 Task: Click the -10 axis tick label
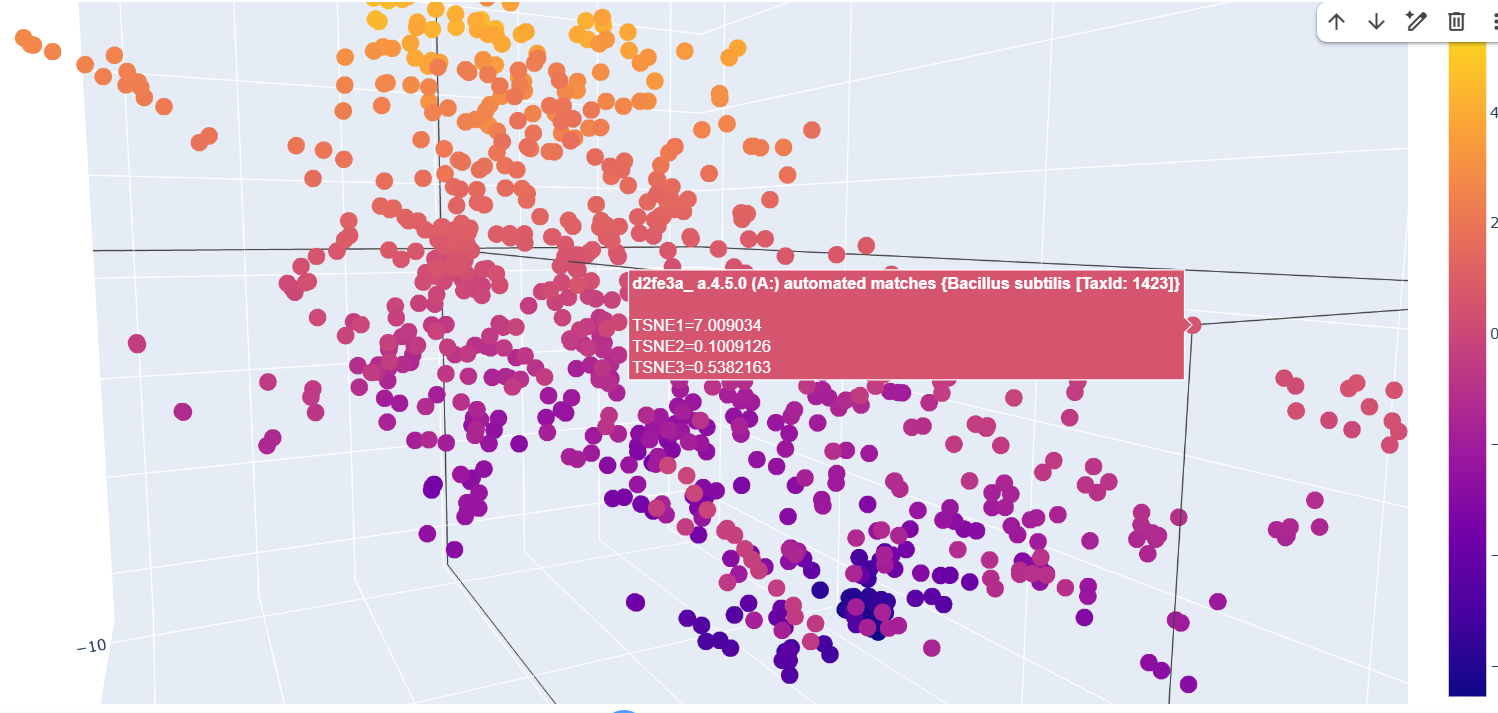tap(91, 645)
